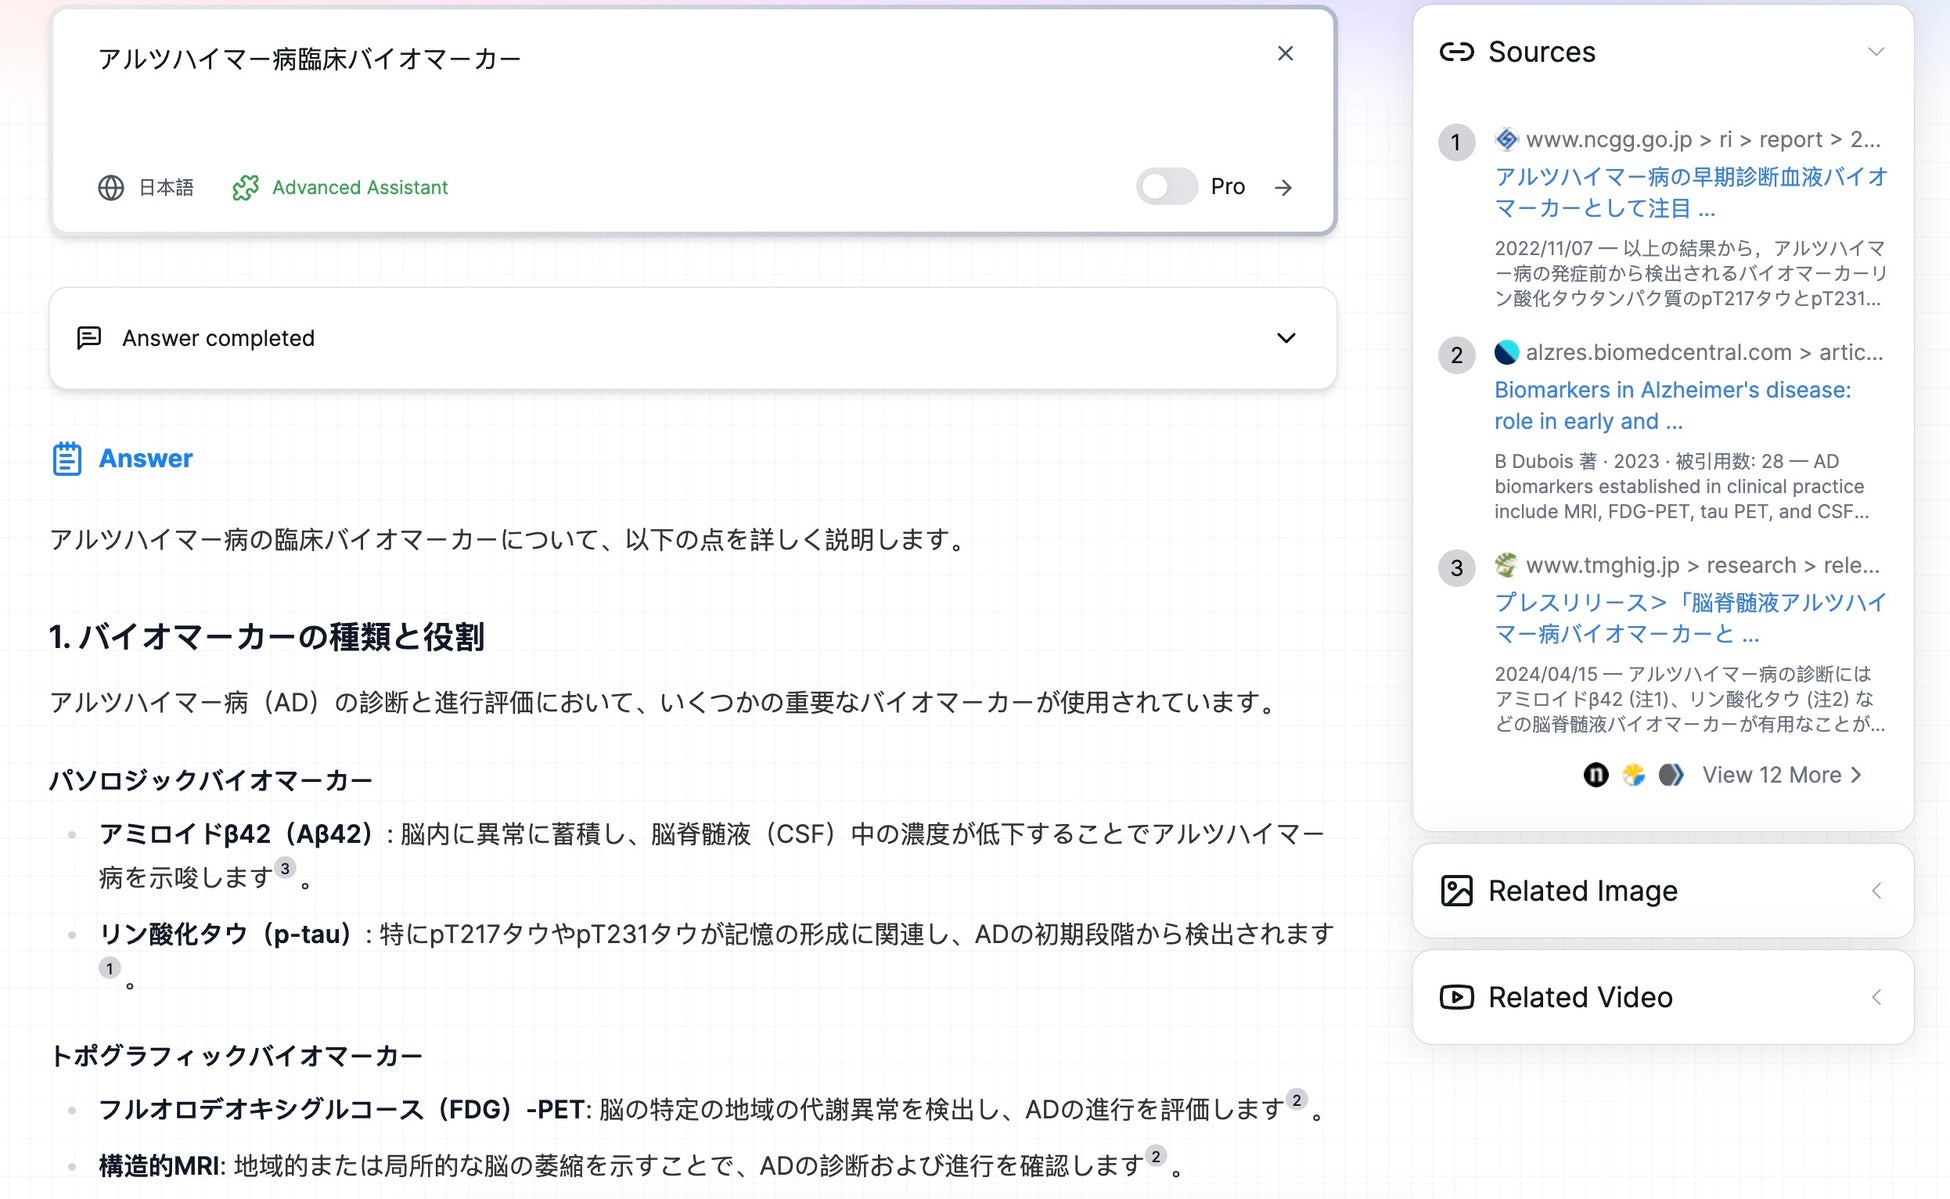Expand the Answer completed panel chevron
This screenshot has width=1950, height=1199.
(x=1286, y=338)
